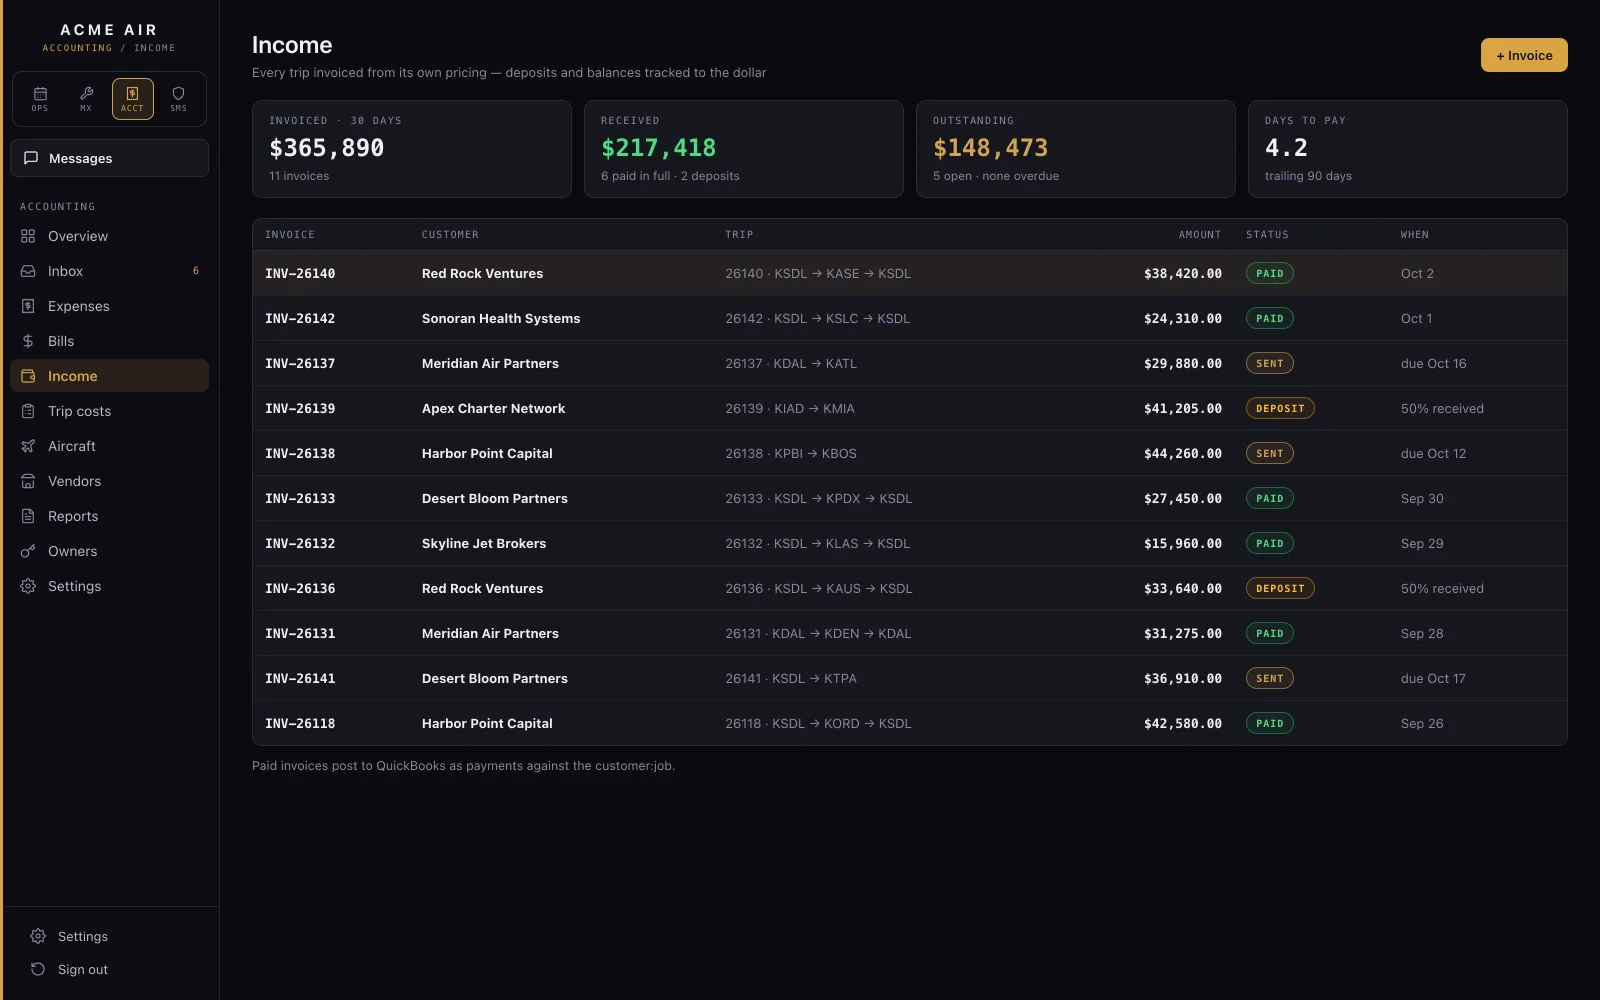Image resolution: width=1600 pixels, height=1000 pixels.
Task: Open the SMS safety module icon
Action: click(178, 99)
